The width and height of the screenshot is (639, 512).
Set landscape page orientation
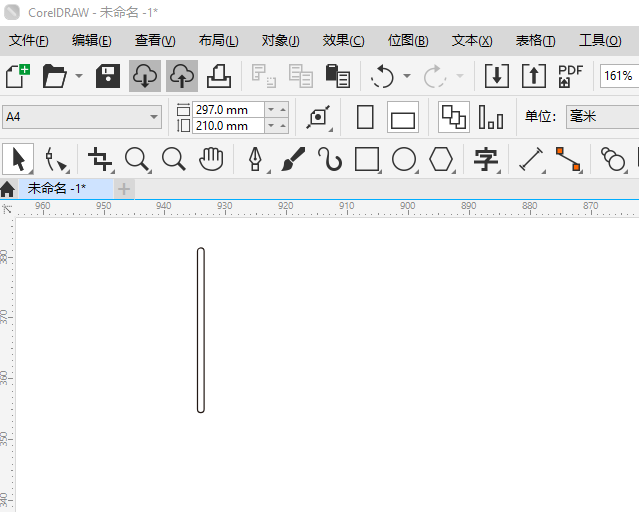tap(403, 117)
